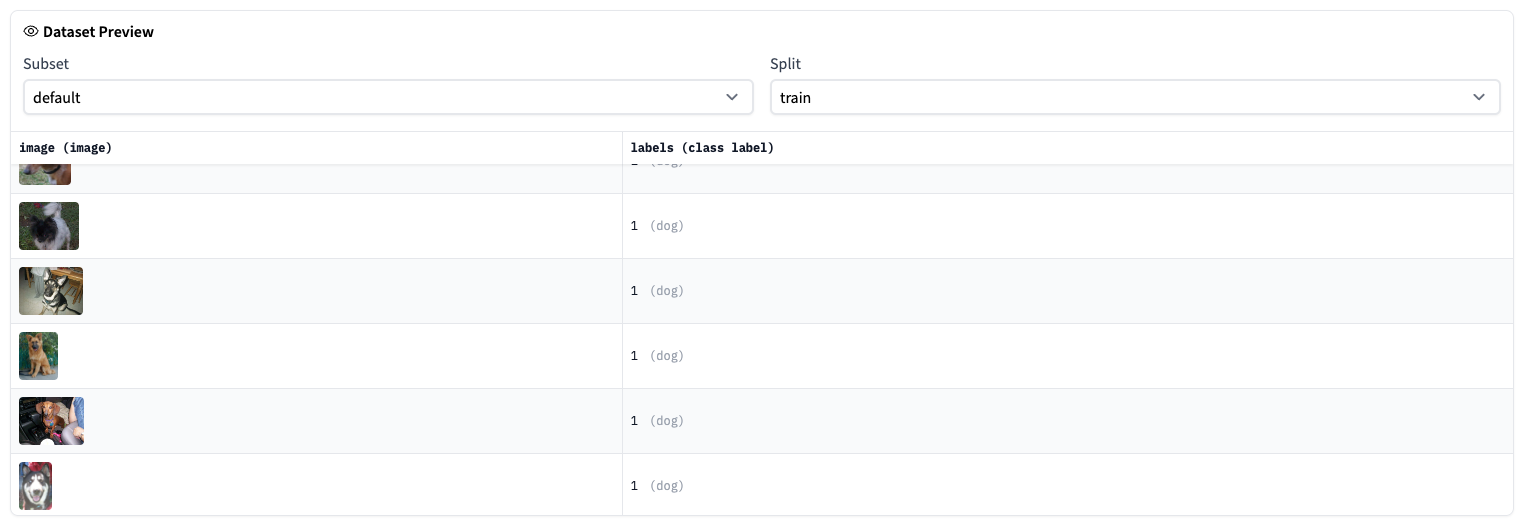Select the dog label in the German shepherd row
This screenshot has height=526, width=1526.
coord(666,291)
